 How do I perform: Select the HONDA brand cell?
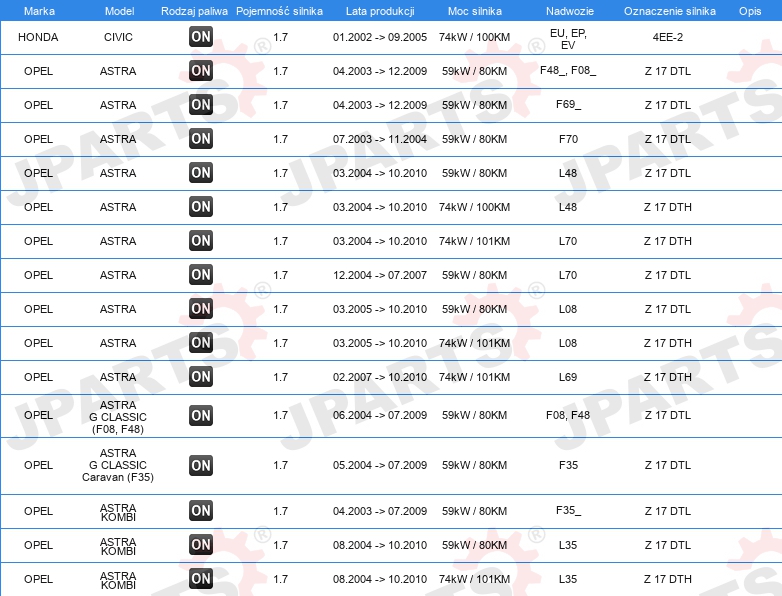coord(38,37)
